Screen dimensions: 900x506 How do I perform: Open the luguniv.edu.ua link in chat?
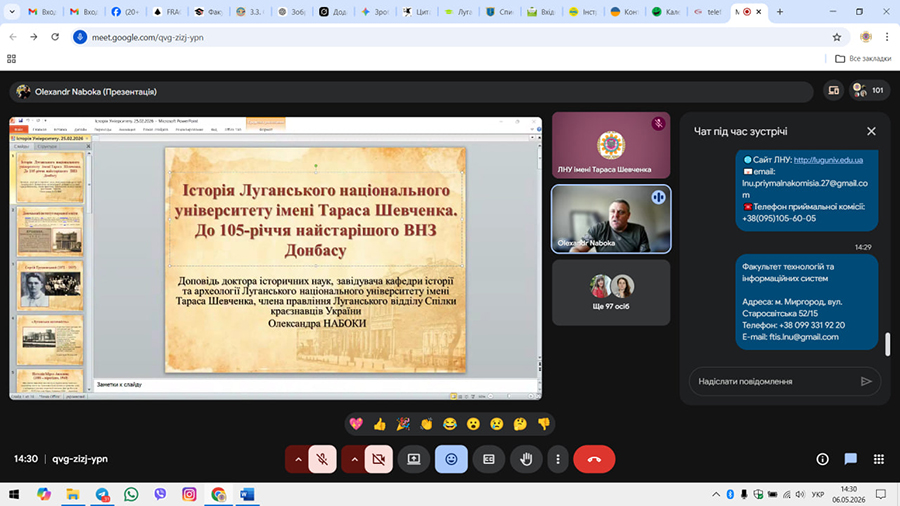click(828, 160)
